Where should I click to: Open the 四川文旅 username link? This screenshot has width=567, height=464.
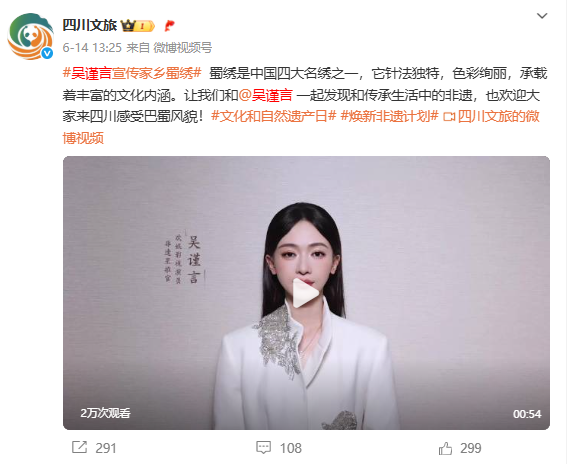(90, 25)
